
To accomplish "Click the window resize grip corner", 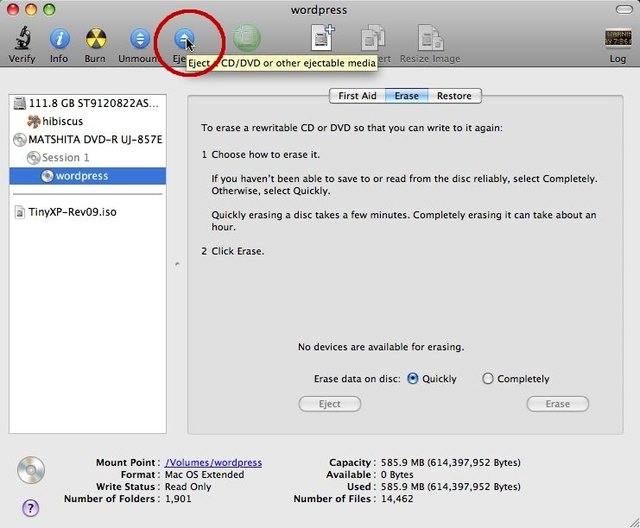I will [x=633, y=521].
